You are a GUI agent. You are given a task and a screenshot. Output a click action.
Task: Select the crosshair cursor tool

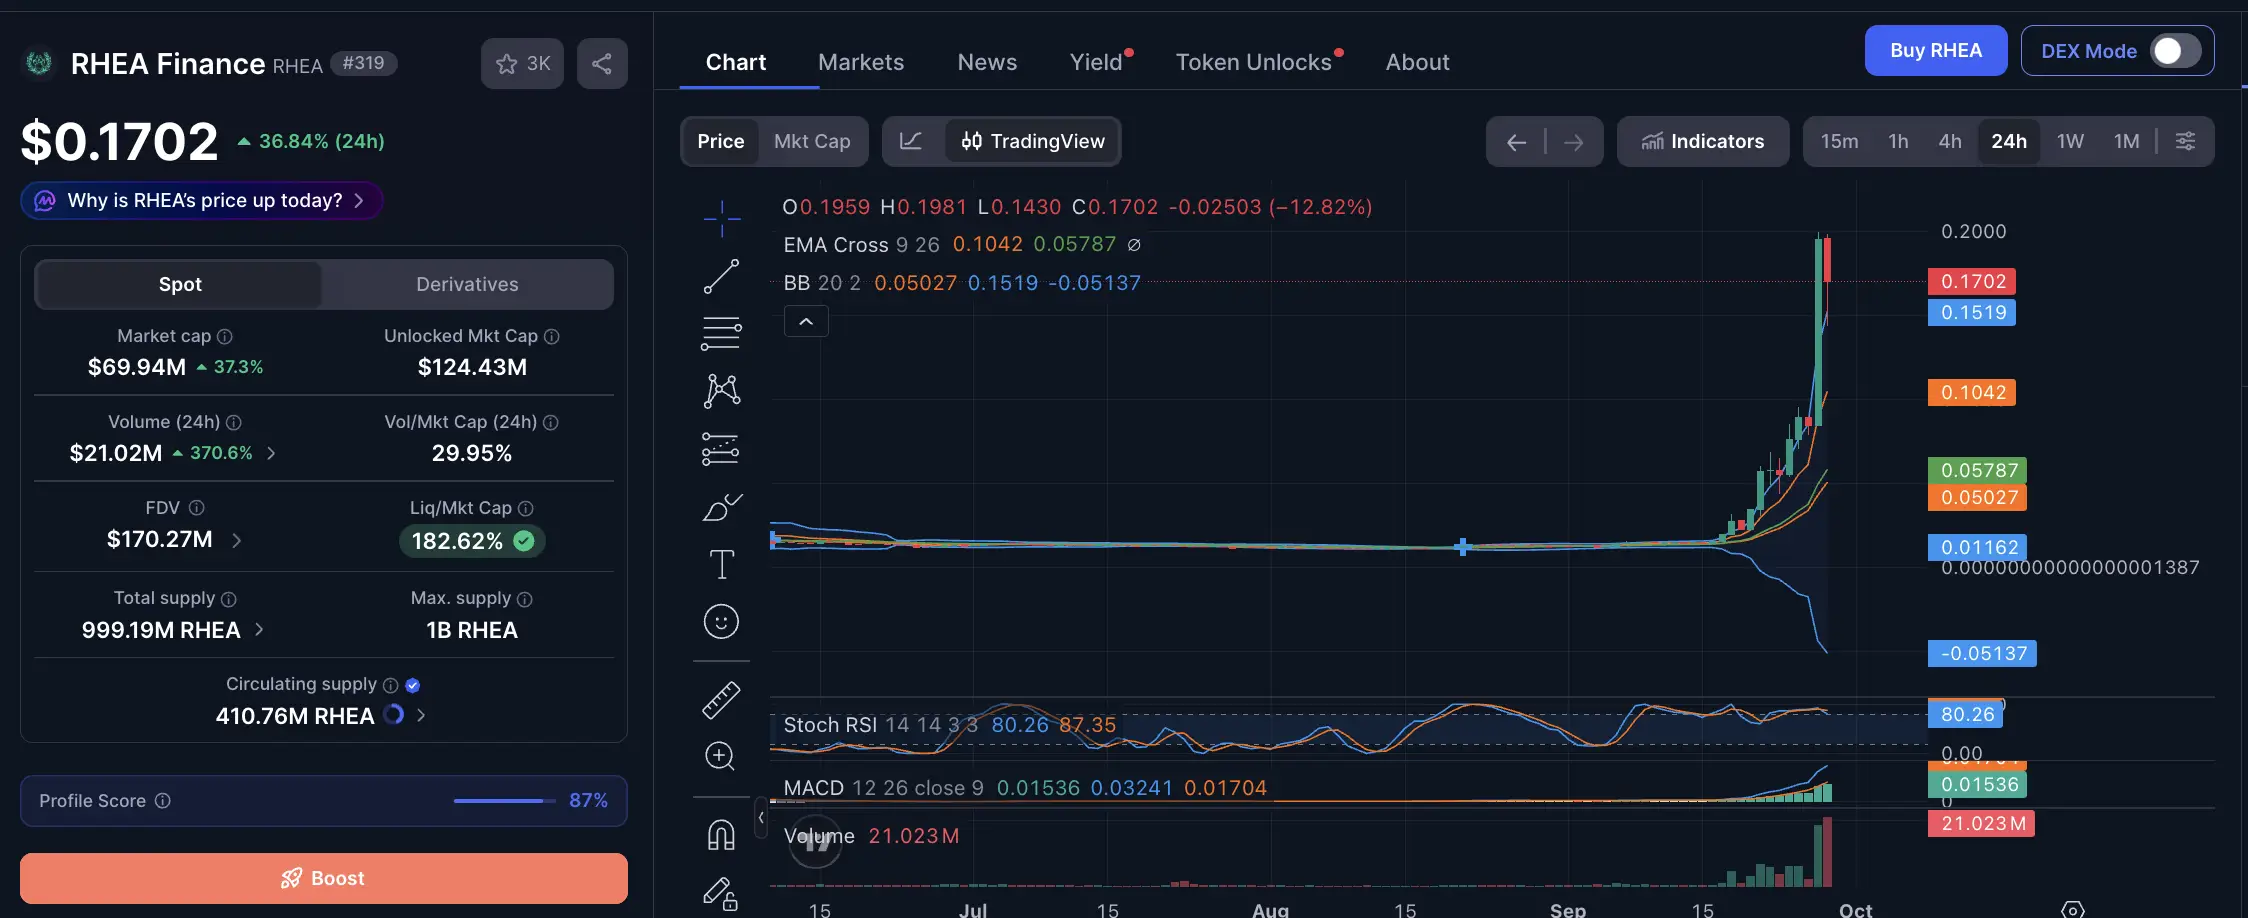(721, 218)
